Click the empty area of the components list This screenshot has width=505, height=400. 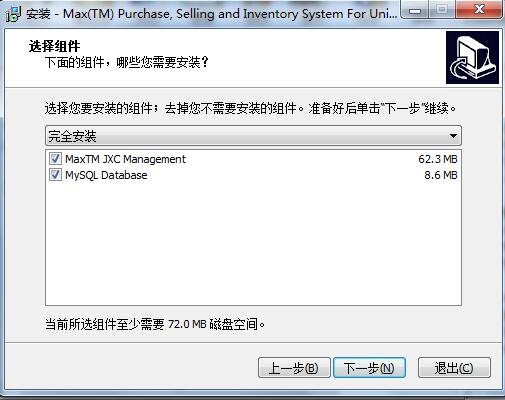click(253, 243)
